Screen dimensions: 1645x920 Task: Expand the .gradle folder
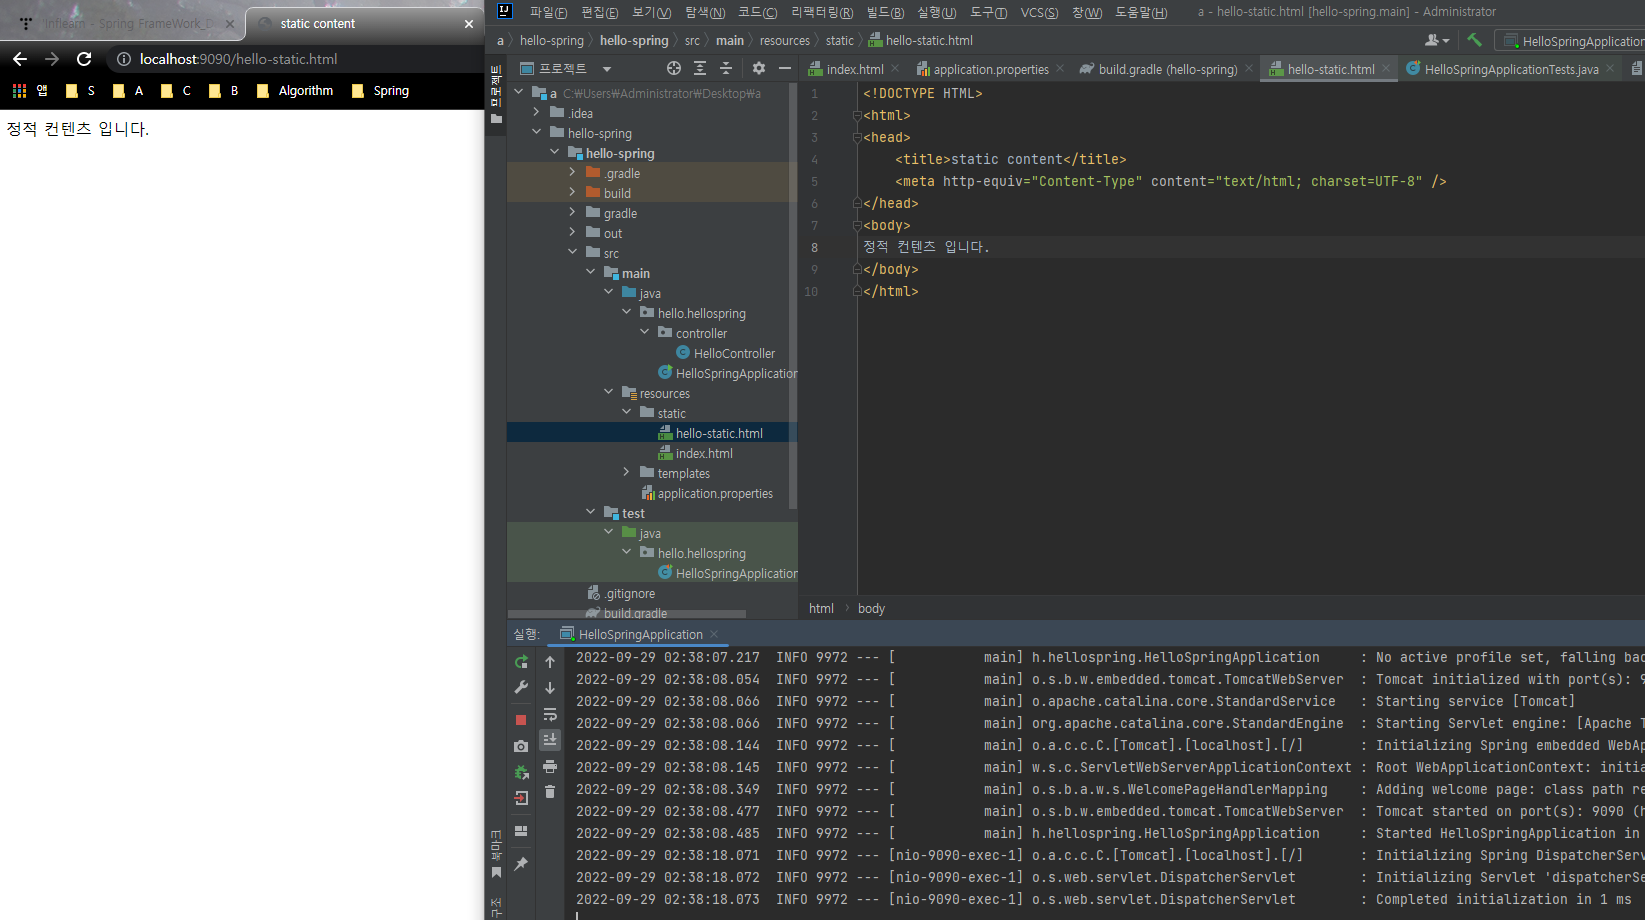pyautogui.click(x=573, y=172)
